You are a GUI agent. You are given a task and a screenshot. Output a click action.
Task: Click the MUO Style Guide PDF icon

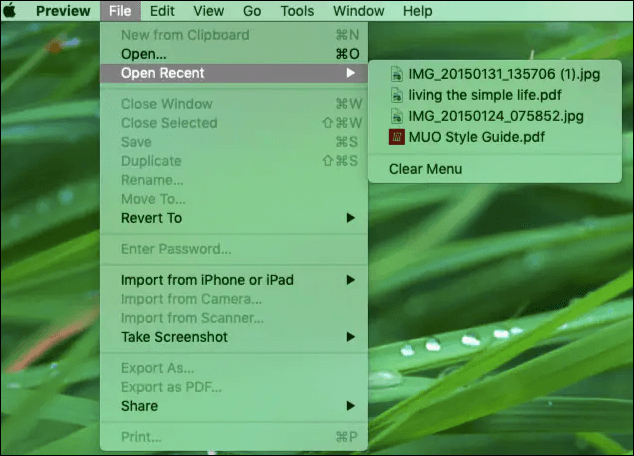click(x=396, y=136)
